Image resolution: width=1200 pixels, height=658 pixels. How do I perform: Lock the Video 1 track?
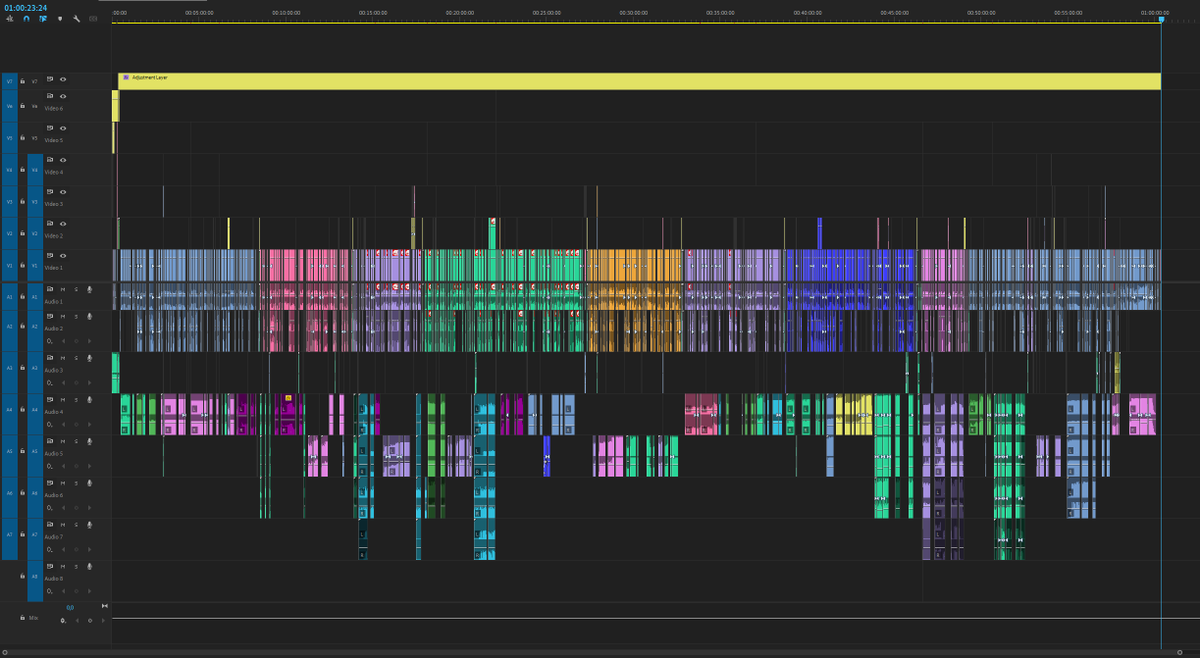[22, 266]
